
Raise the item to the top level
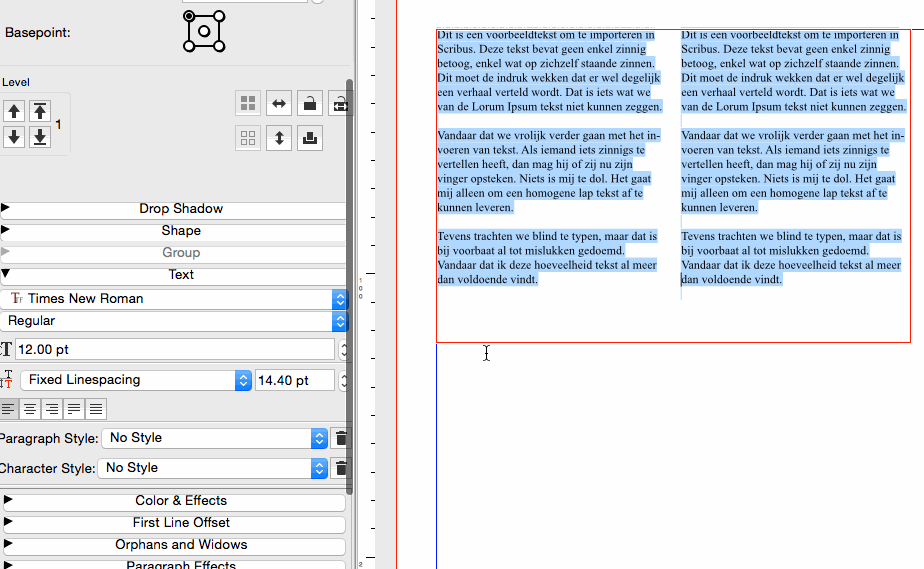click(39, 111)
